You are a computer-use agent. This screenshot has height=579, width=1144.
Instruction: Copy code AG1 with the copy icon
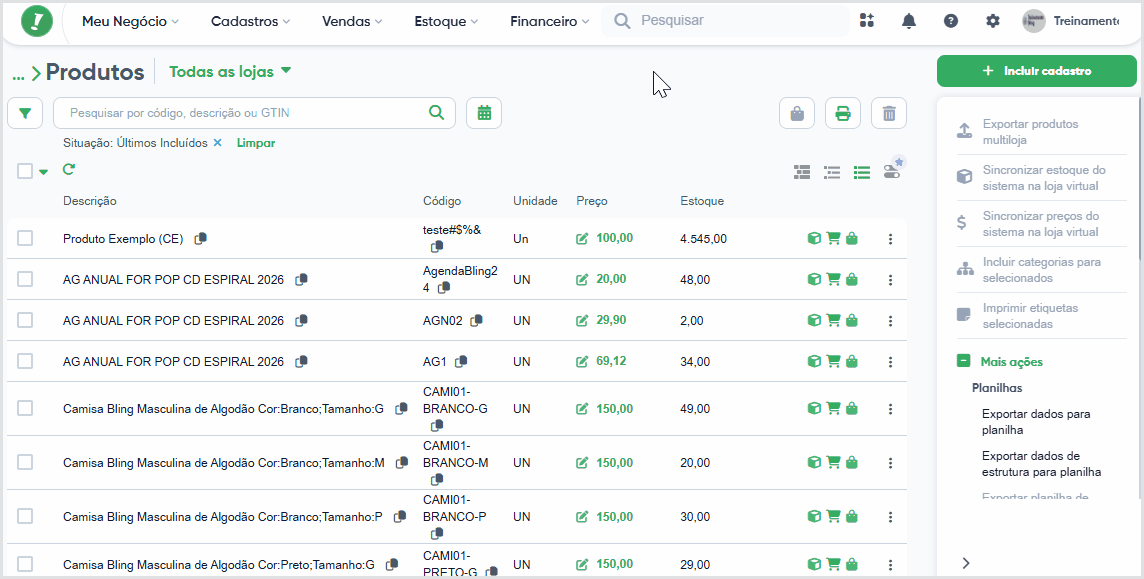click(460, 361)
